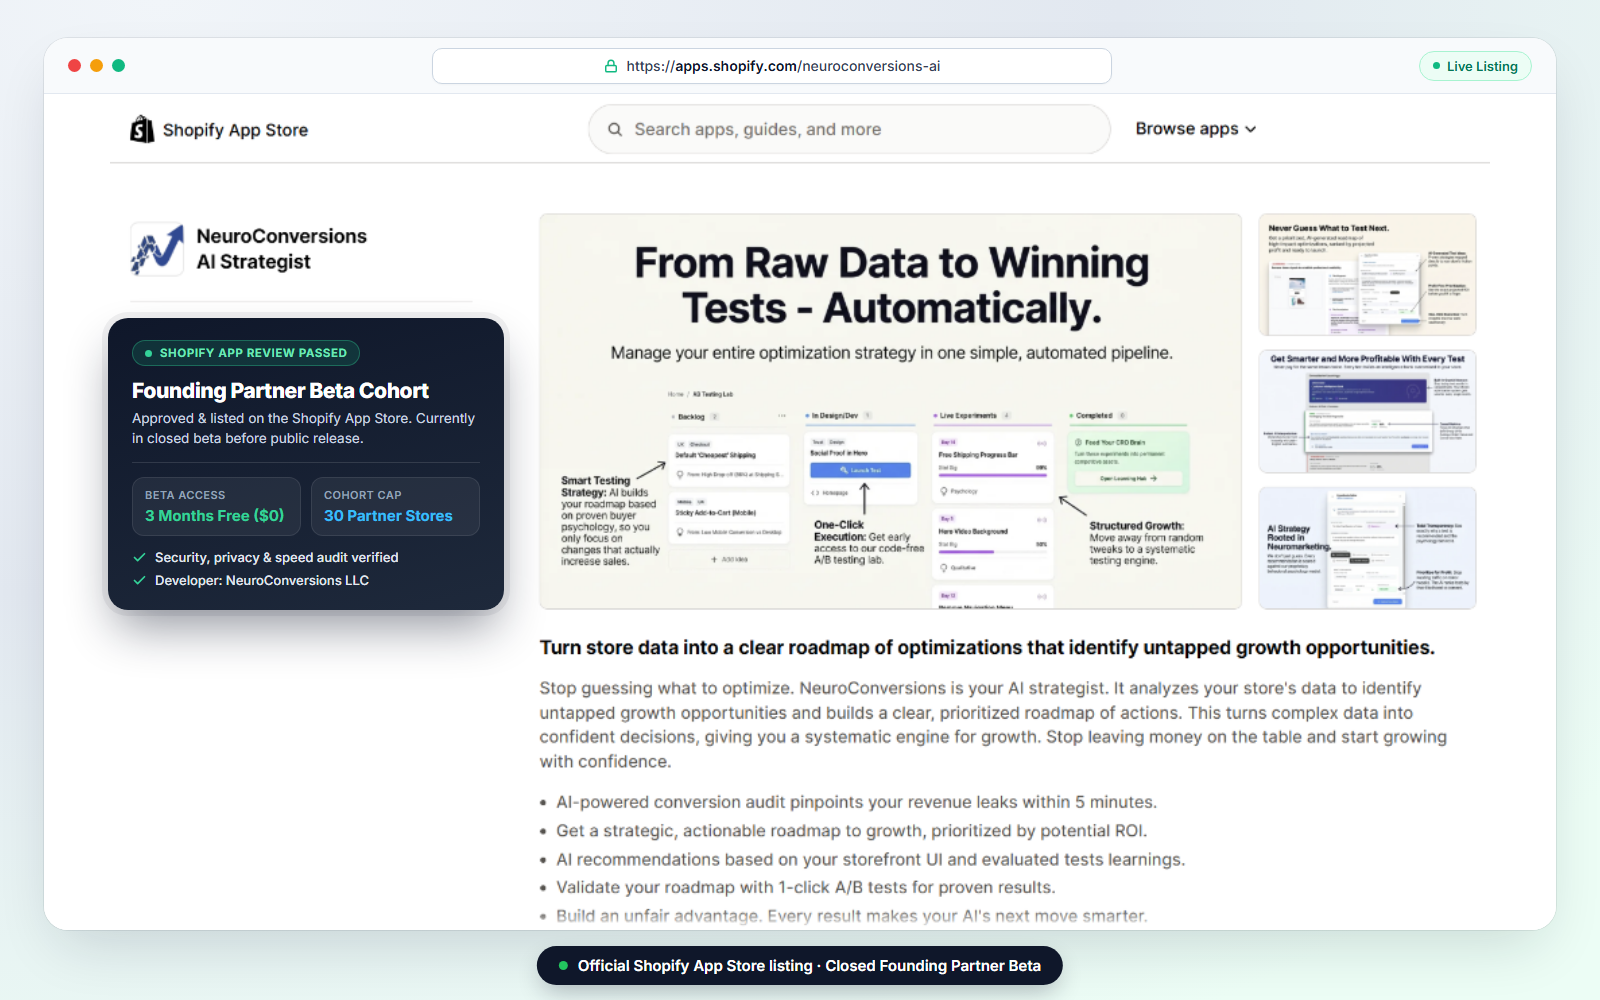
Task: Open the Shopify App Store home link
Action: click(x=219, y=129)
